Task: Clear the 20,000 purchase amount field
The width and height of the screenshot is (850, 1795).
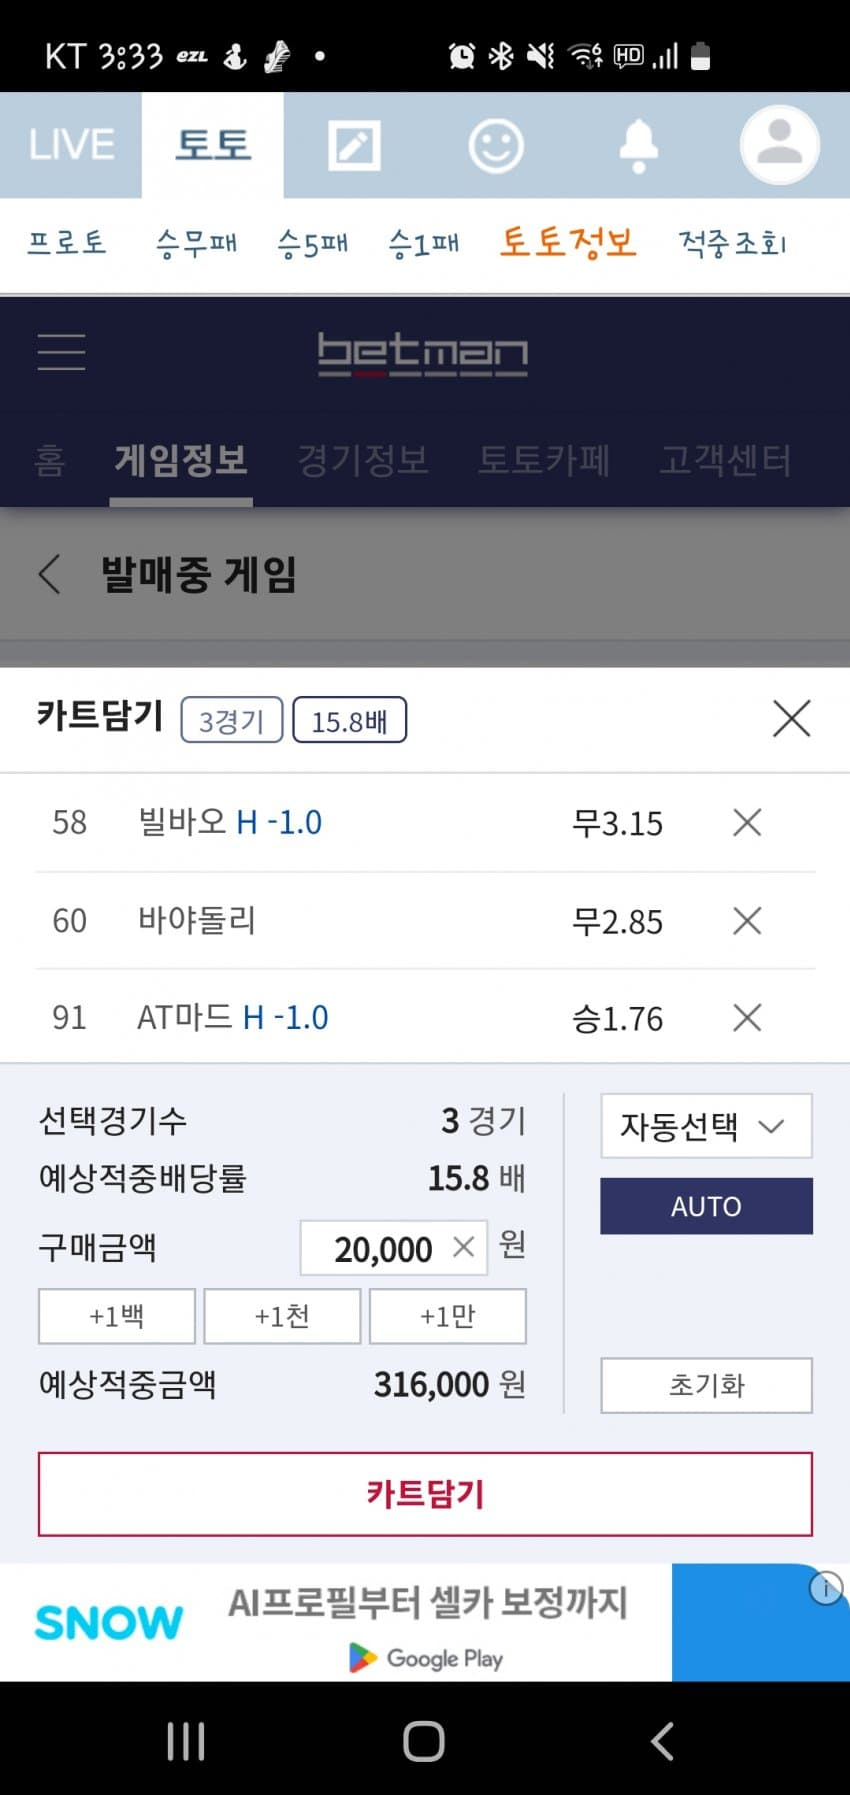Action: coord(463,1247)
